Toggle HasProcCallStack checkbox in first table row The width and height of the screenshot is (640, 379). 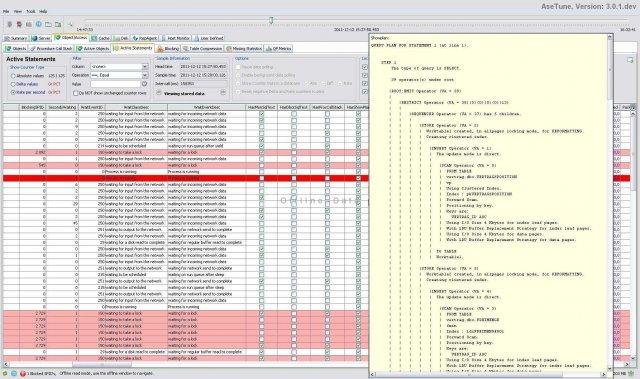[327, 114]
